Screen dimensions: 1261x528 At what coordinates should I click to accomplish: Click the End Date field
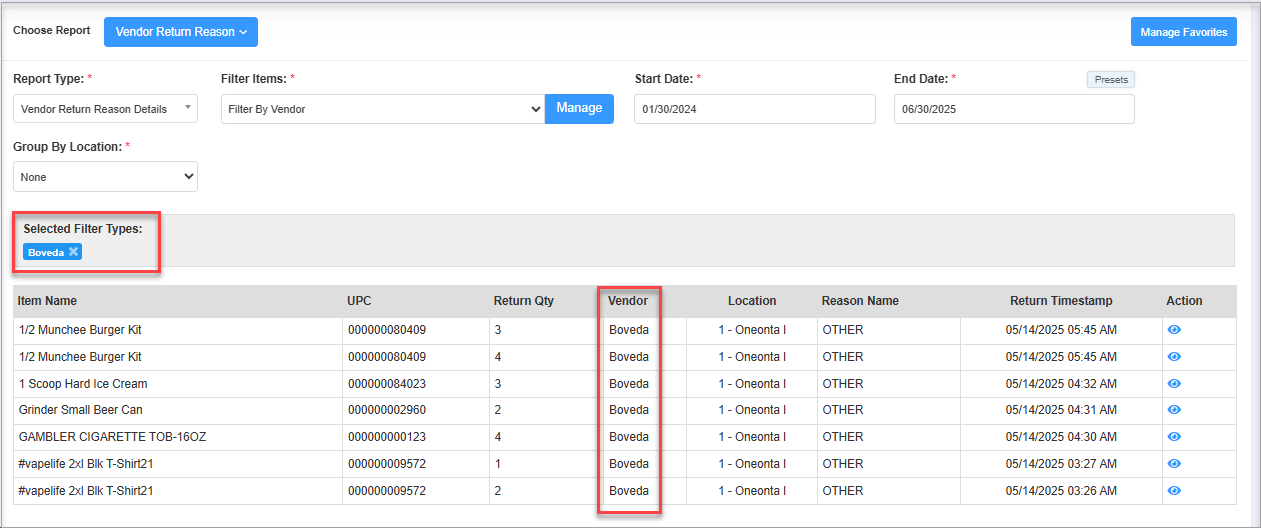point(1013,109)
